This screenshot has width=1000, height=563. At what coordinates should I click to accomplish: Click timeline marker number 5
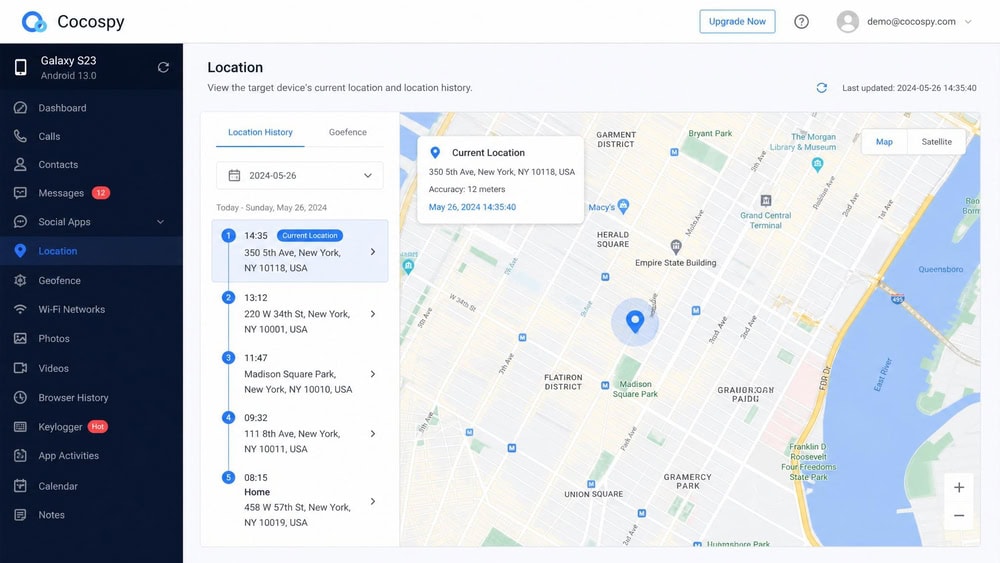tap(228, 477)
